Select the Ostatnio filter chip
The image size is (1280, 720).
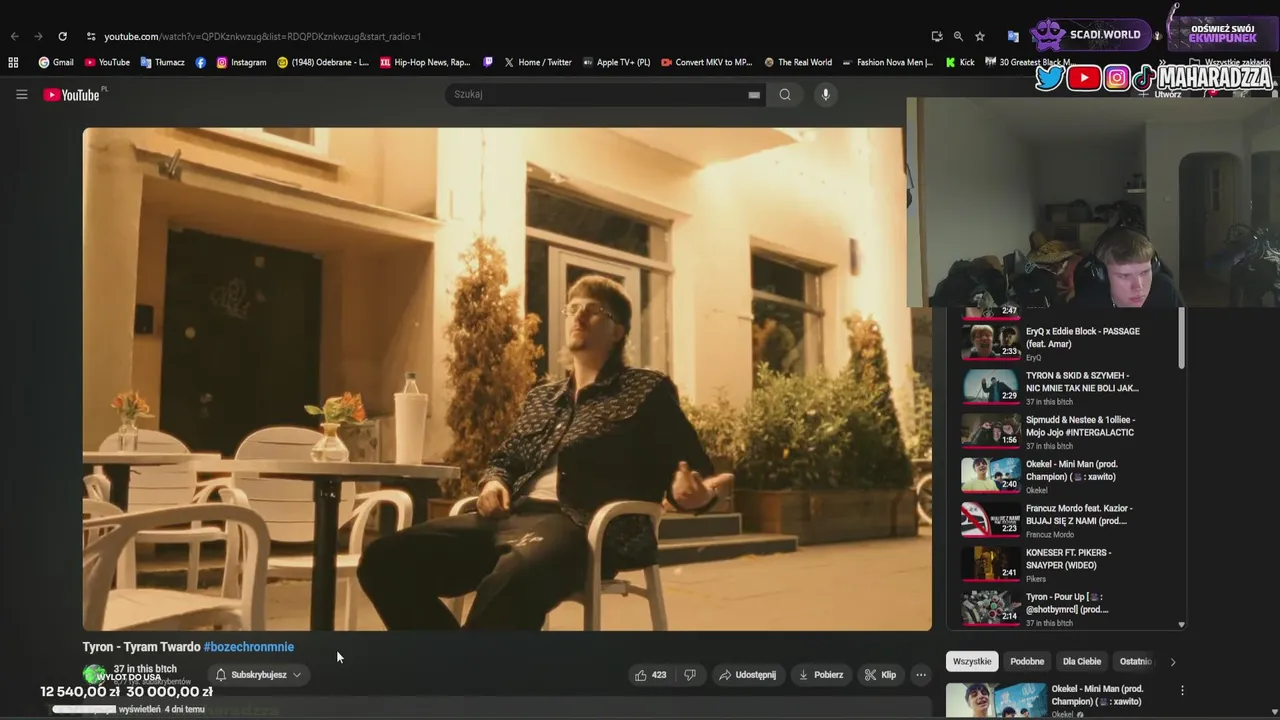click(1135, 661)
